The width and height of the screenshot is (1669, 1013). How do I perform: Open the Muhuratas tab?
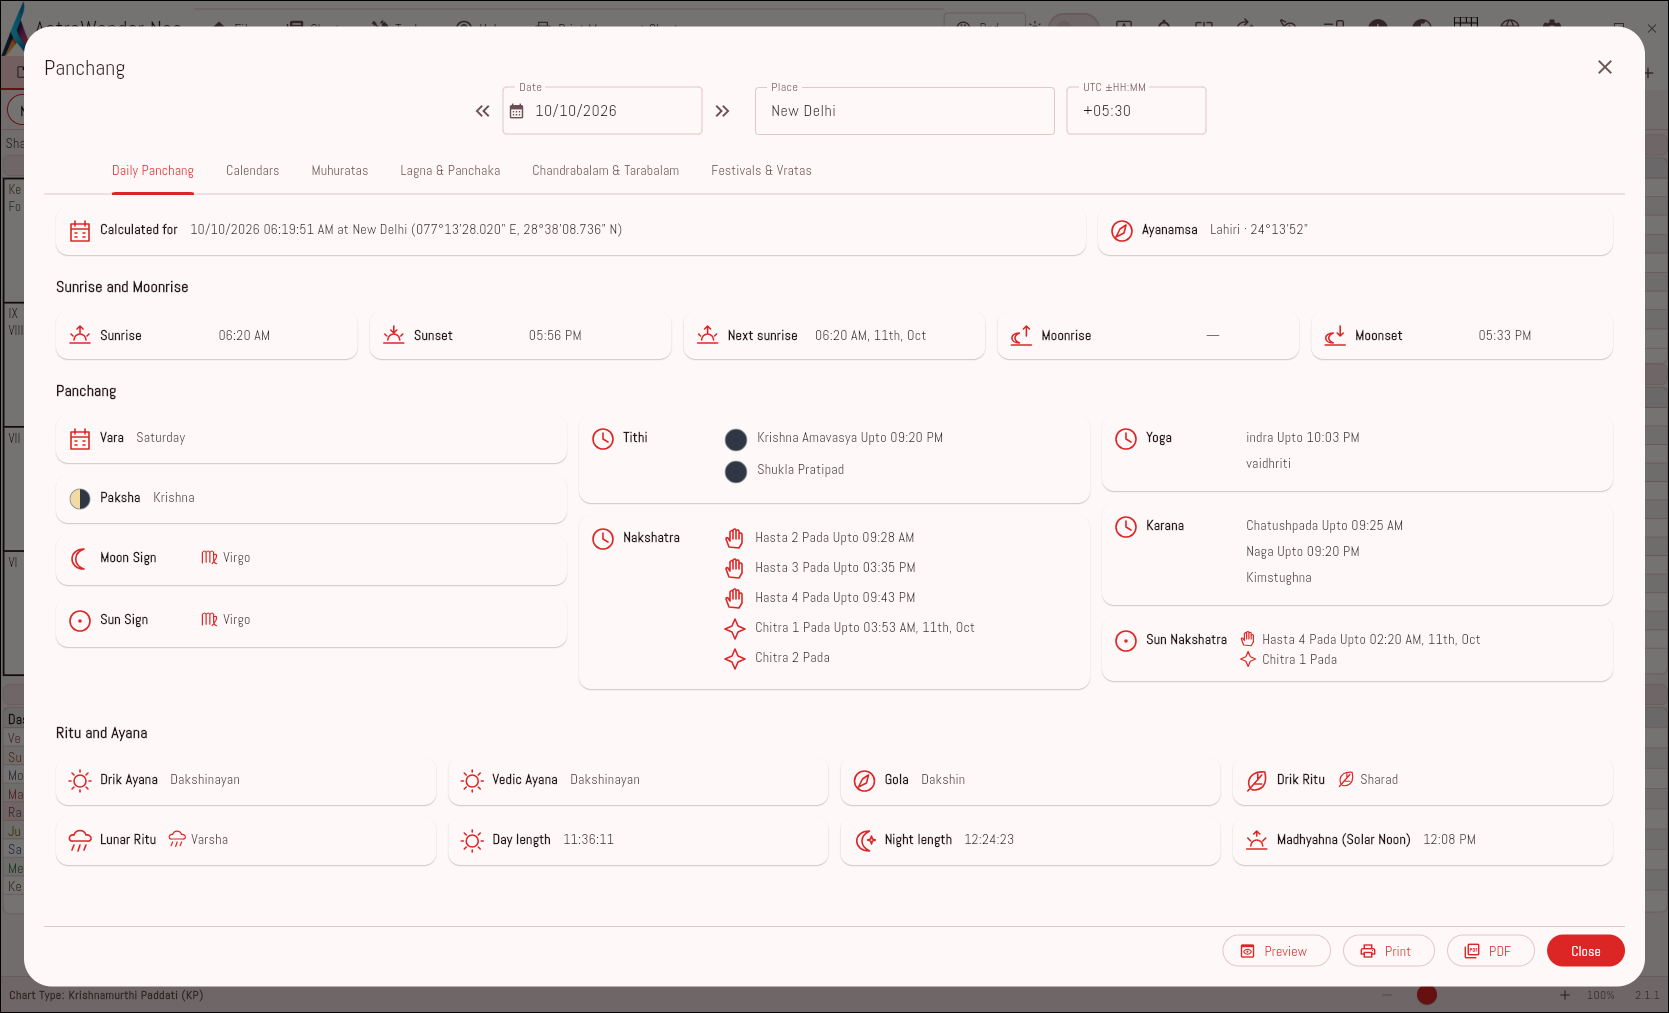pos(340,171)
